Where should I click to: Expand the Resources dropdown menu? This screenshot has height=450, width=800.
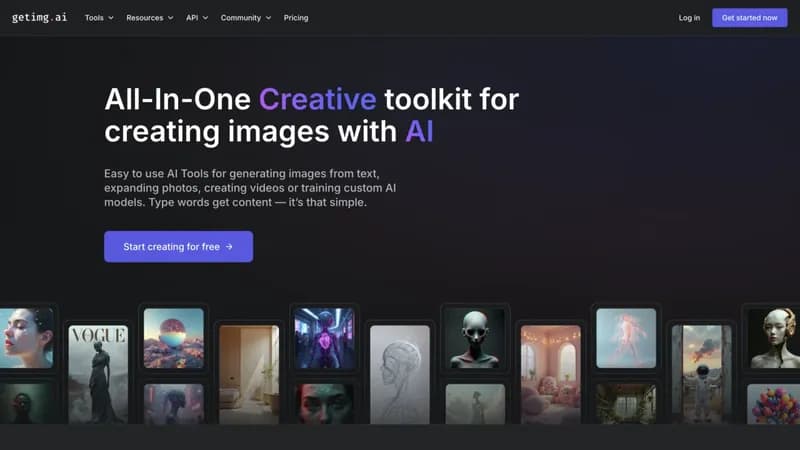[x=149, y=18]
